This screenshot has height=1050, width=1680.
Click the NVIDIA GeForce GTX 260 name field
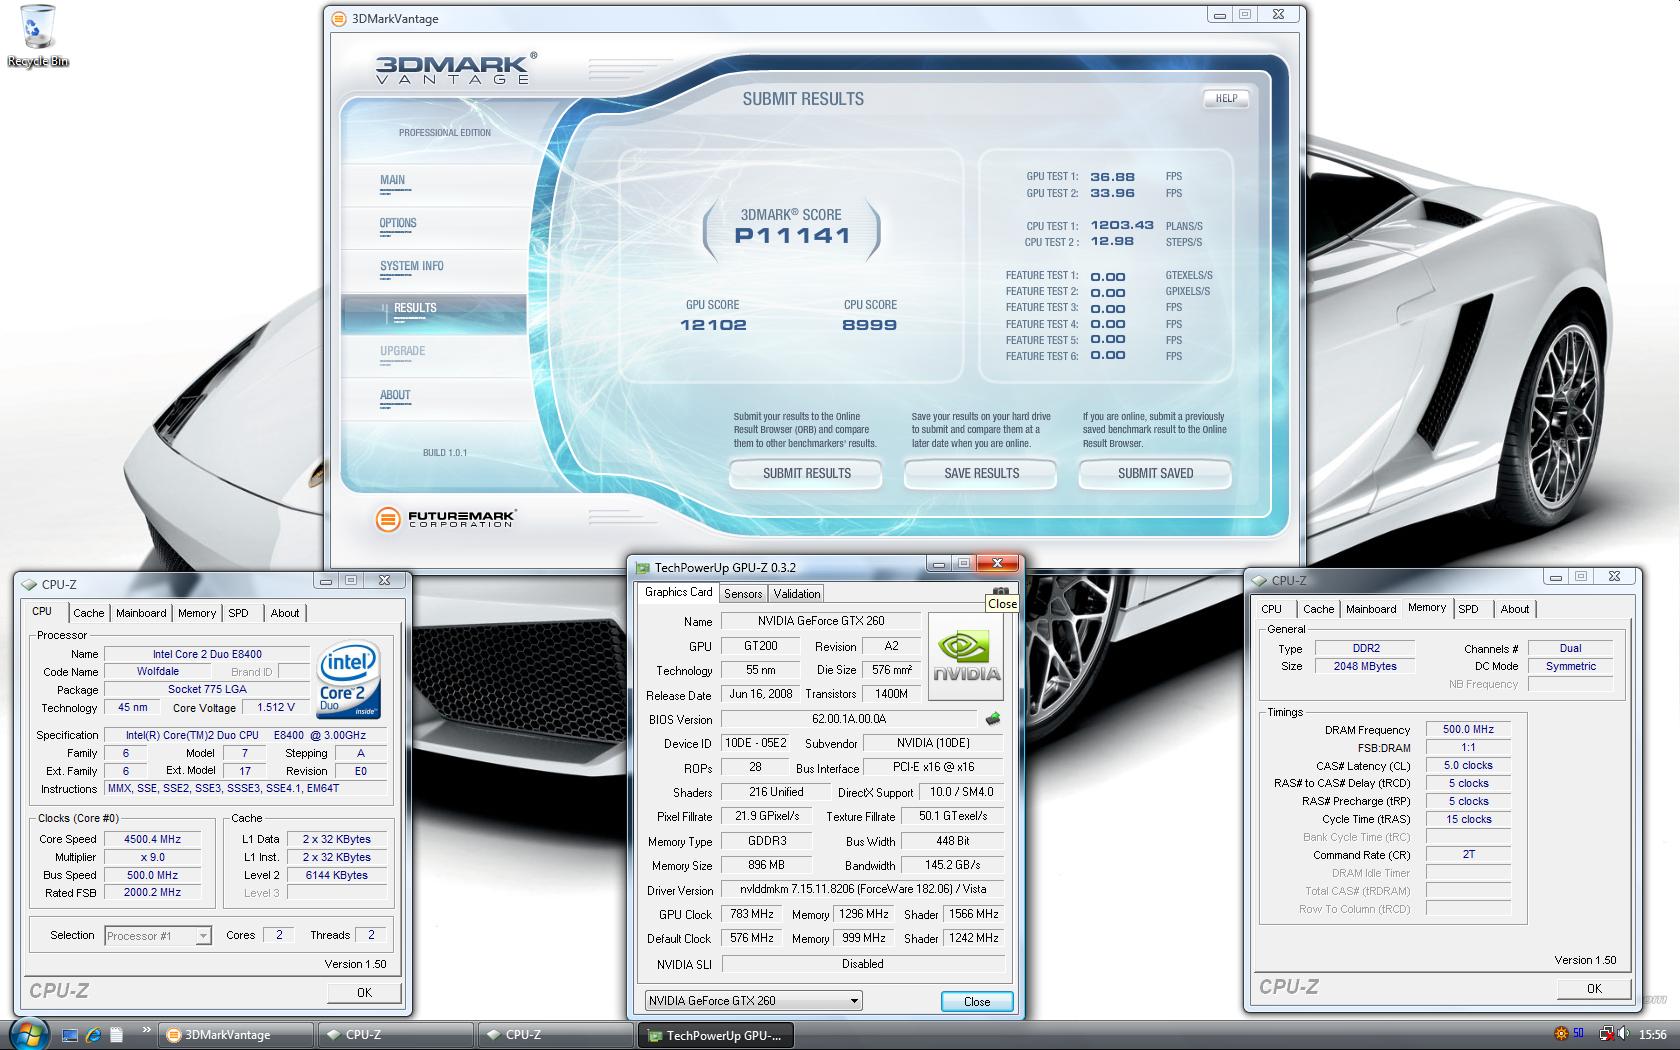(821, 621)
